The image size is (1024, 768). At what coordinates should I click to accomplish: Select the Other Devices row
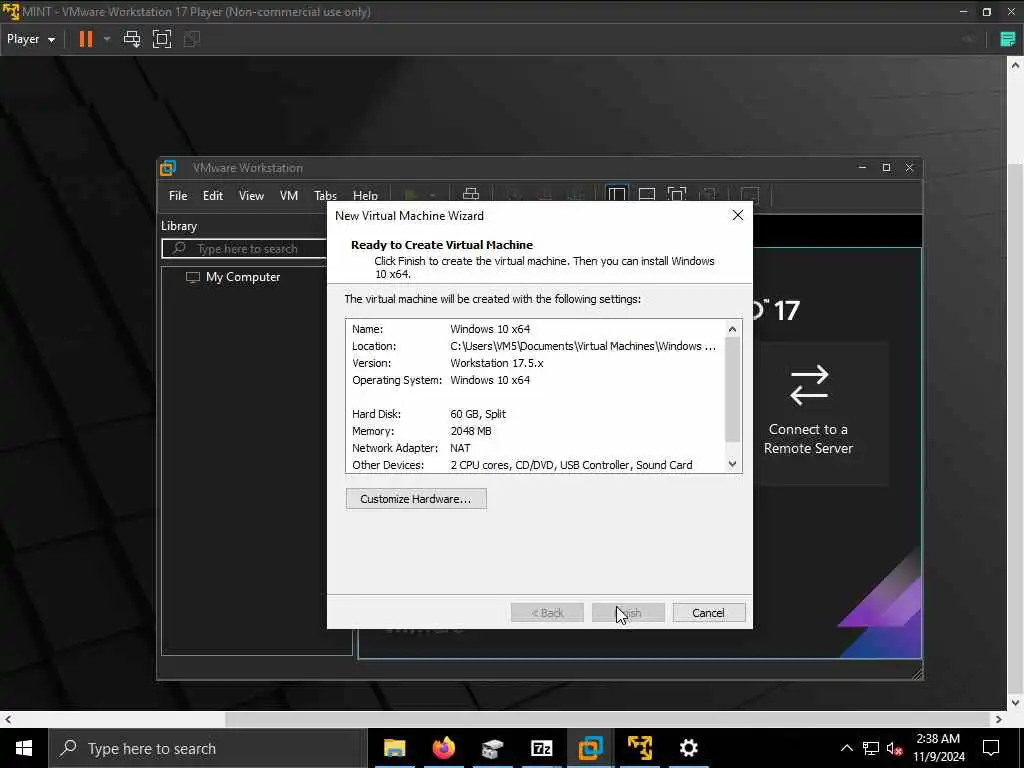point(536,465)
